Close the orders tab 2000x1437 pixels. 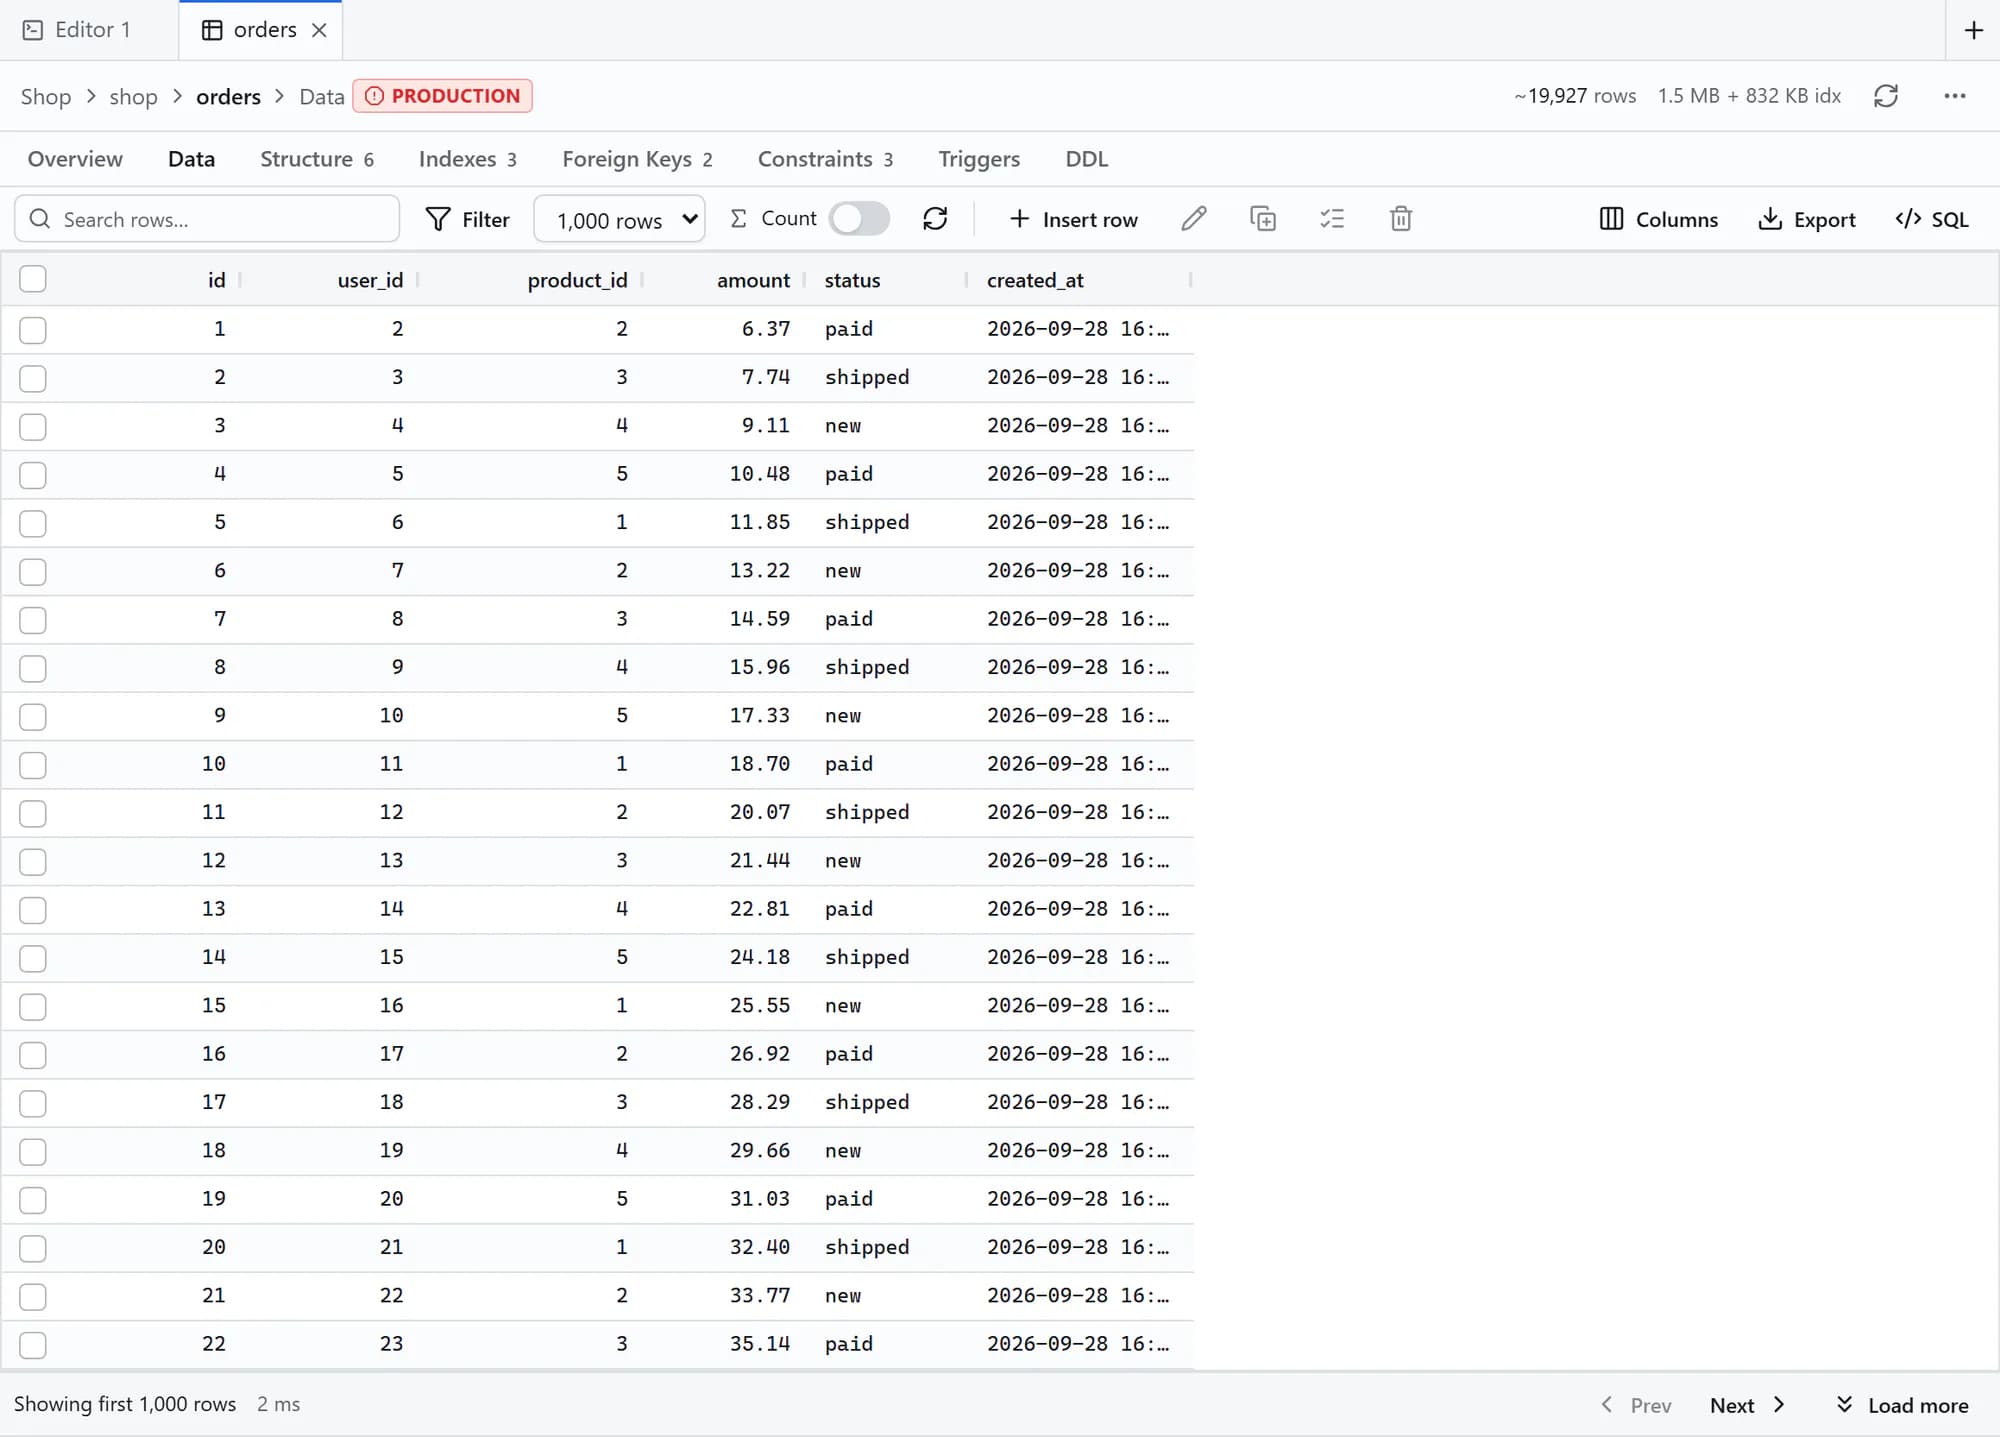319,30
